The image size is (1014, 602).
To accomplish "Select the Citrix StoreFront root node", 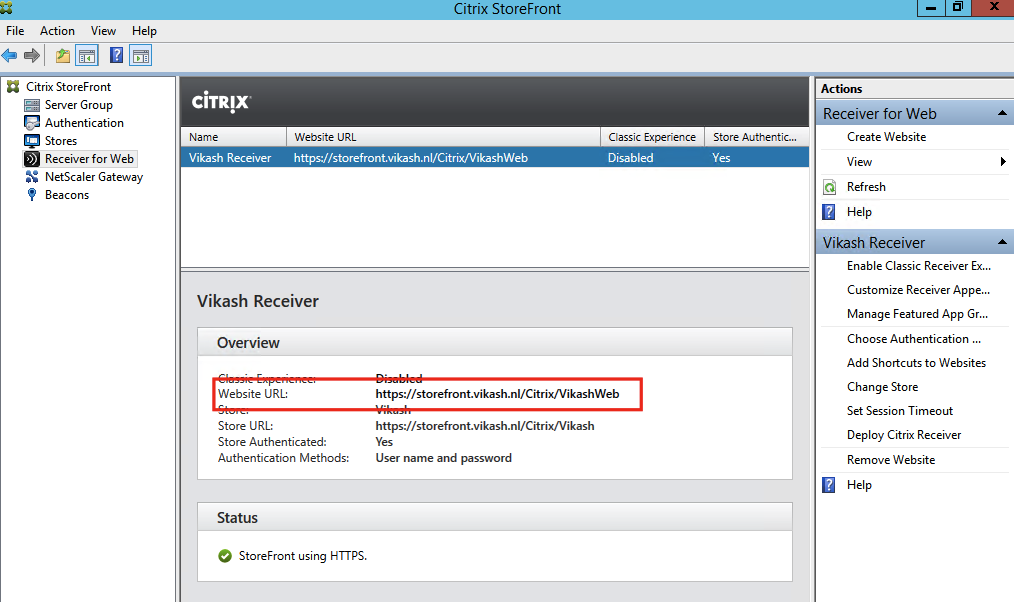I will (x=69, y=87).
